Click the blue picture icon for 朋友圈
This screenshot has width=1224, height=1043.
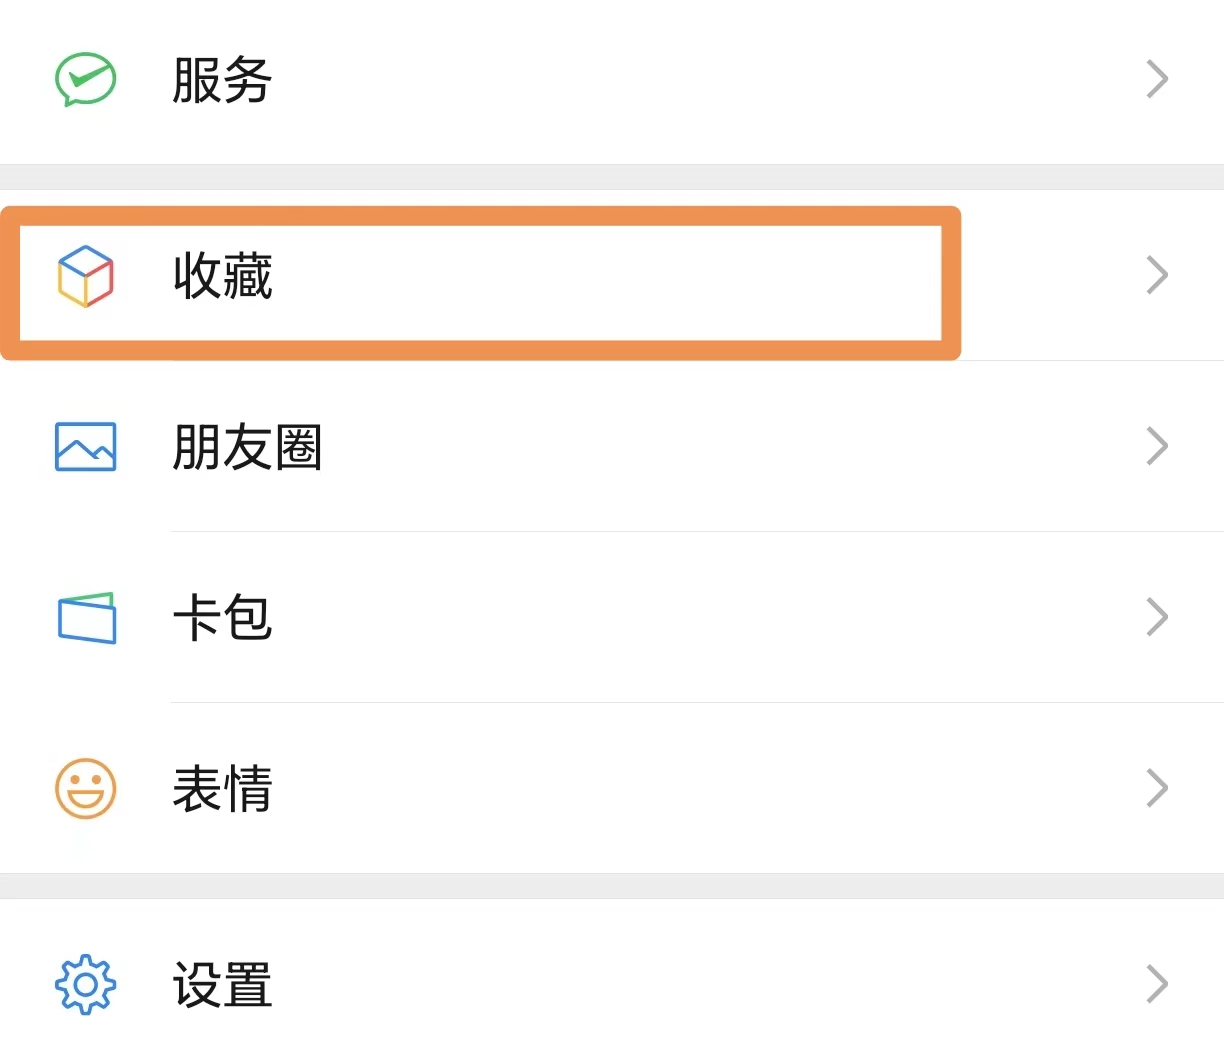pyautogui.click(x=85, y=446)
